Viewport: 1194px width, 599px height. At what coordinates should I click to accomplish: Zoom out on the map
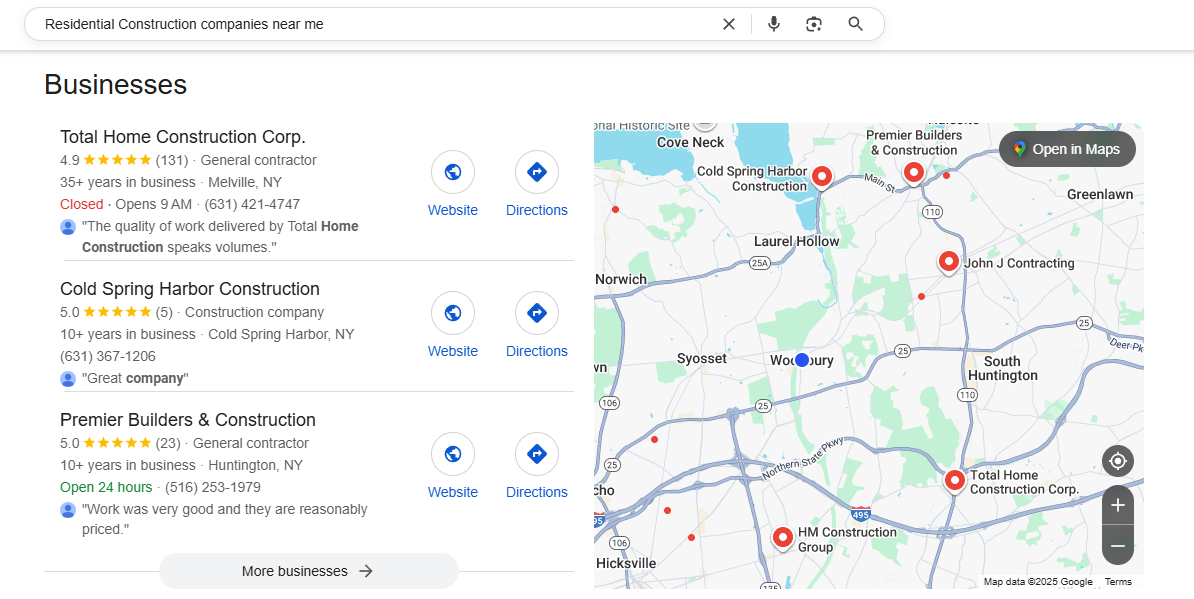coord(1118,546)
